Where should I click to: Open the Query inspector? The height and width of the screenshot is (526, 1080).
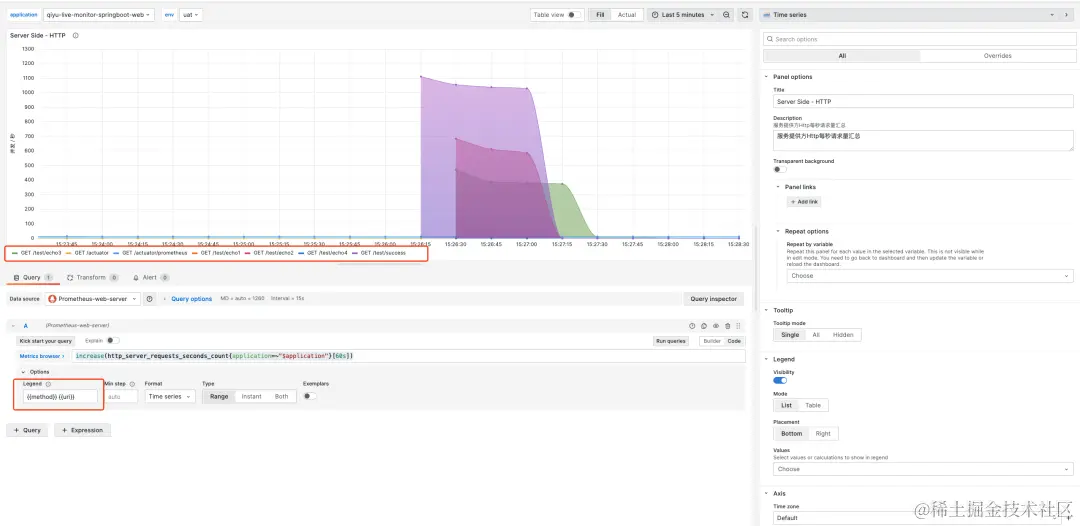714,299
